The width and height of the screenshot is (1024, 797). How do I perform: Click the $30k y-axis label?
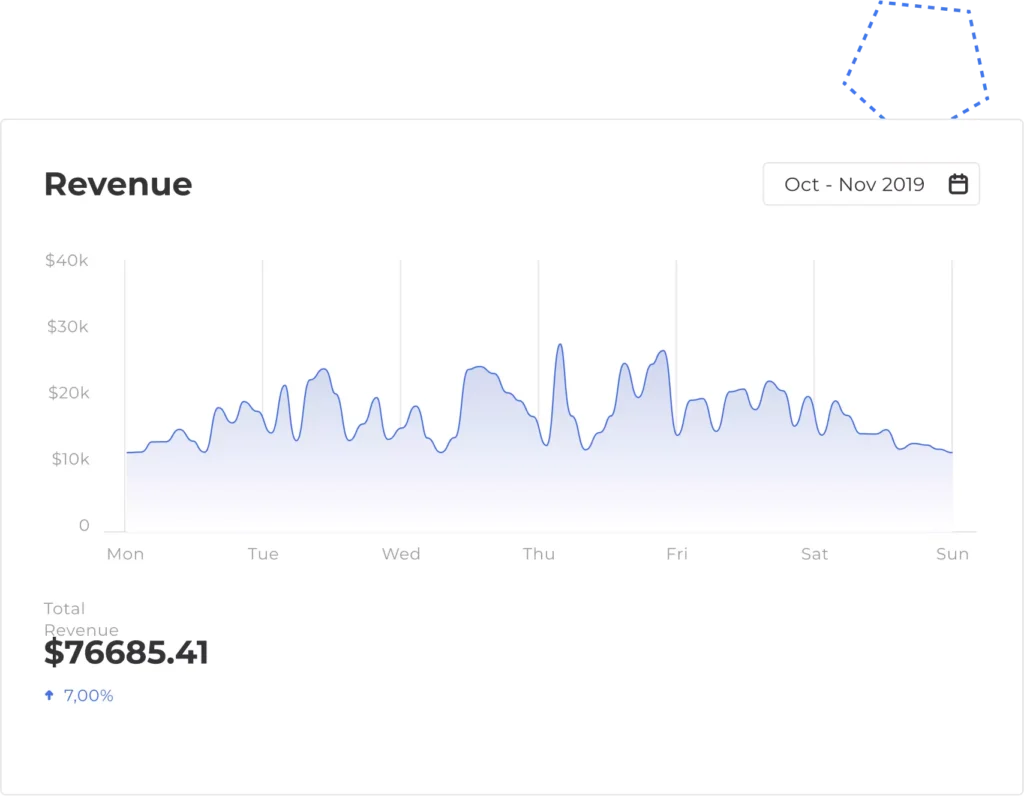pos(67,327)
